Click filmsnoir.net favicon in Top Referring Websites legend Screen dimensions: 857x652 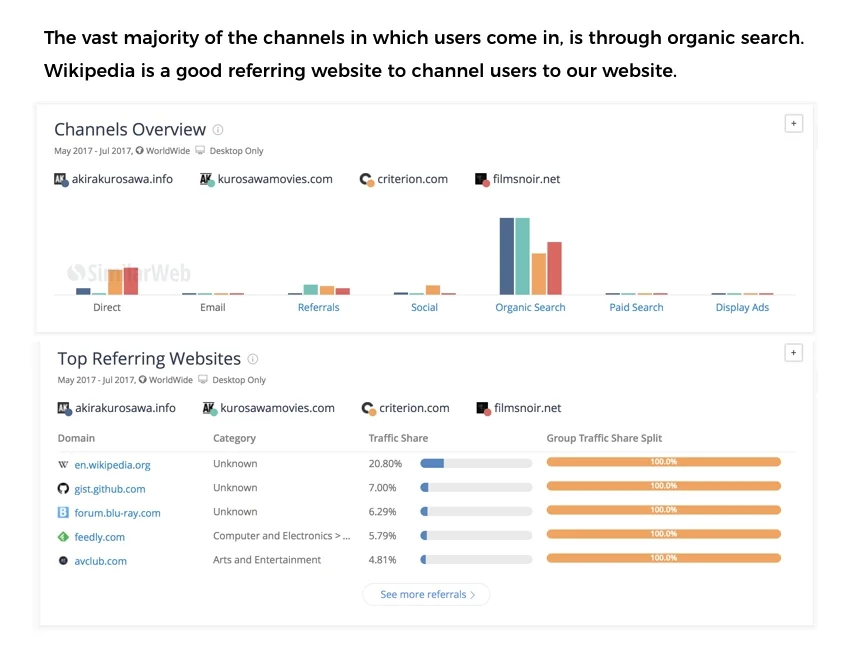(483, 408)
